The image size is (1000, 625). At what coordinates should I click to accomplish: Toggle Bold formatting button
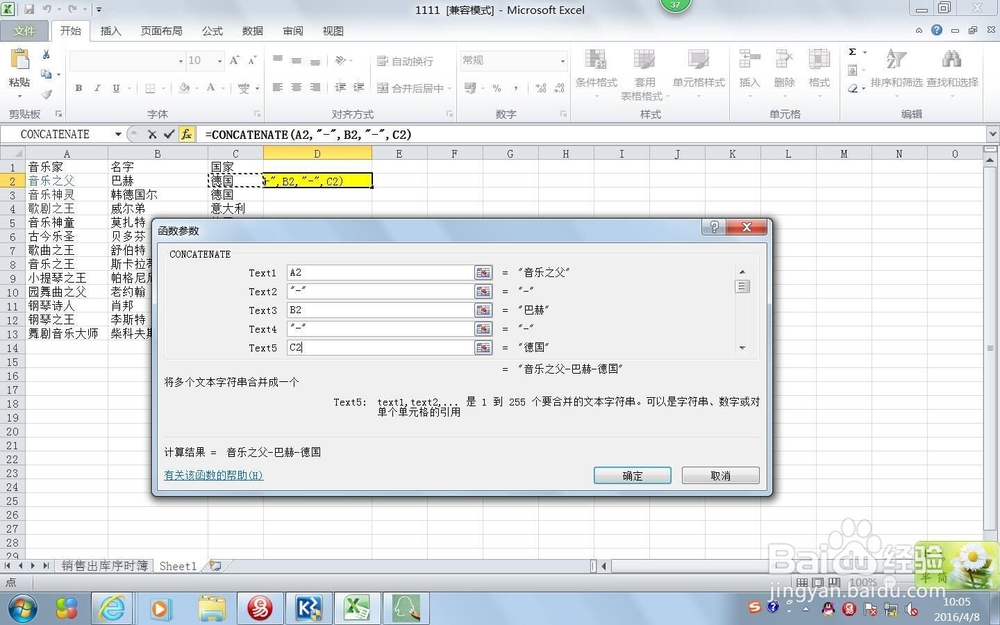coord(78,88)
